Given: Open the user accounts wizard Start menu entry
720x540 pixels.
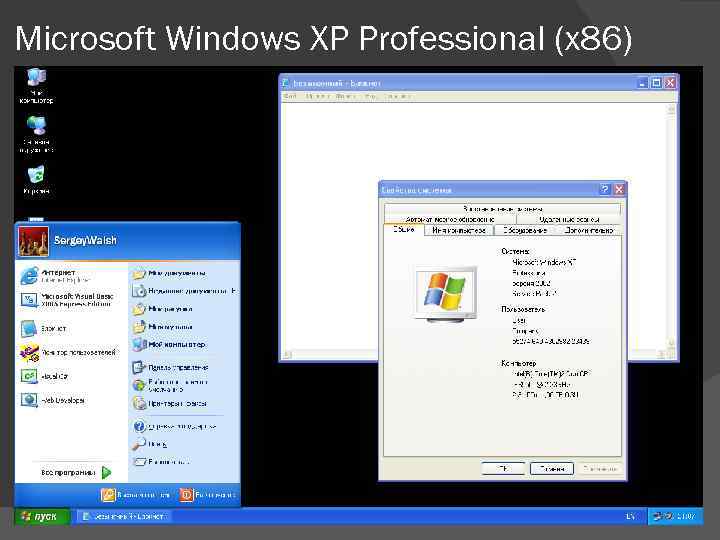Looking at the screenshot, I should [x=69, y=352].
